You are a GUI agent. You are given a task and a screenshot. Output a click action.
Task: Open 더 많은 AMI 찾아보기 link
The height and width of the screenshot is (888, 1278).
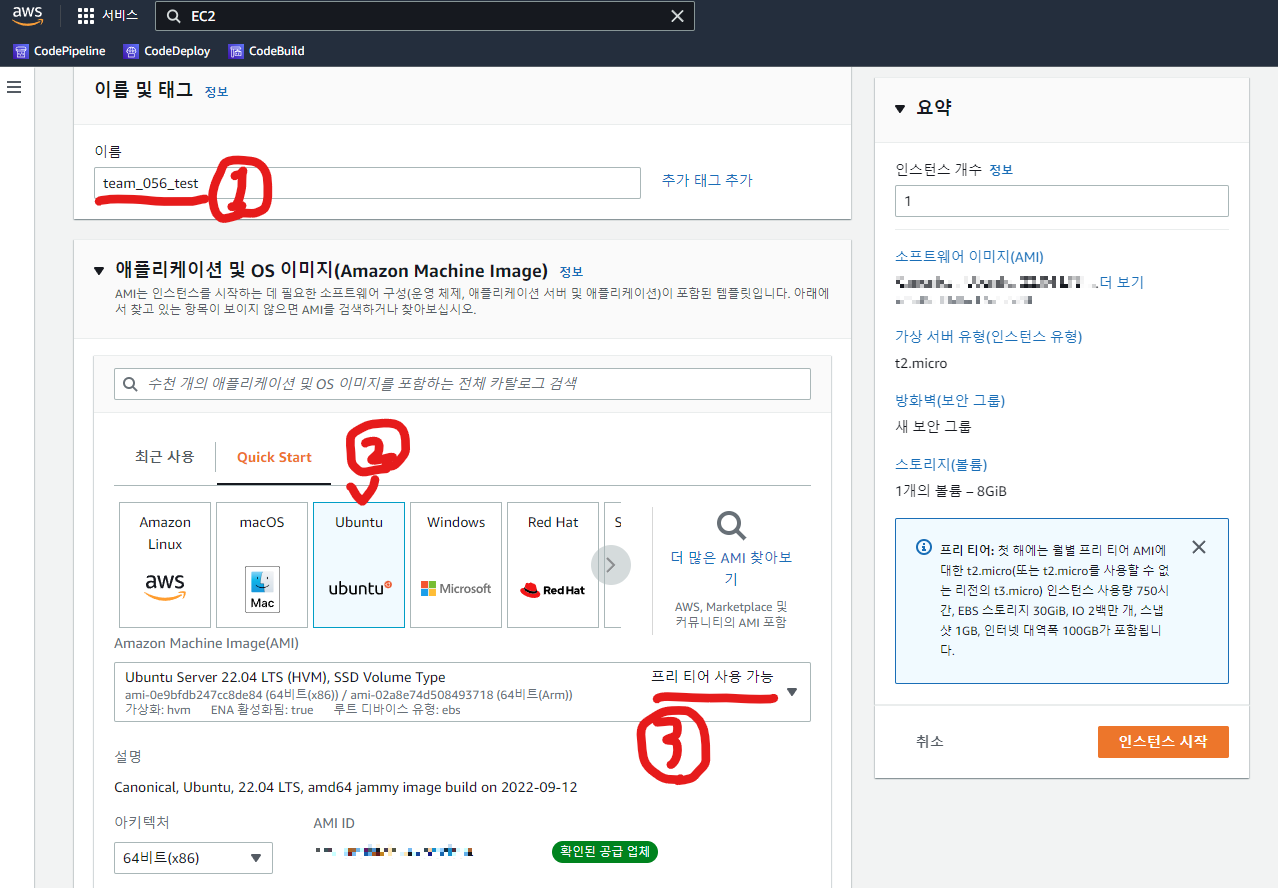click(x=731, y=567)
